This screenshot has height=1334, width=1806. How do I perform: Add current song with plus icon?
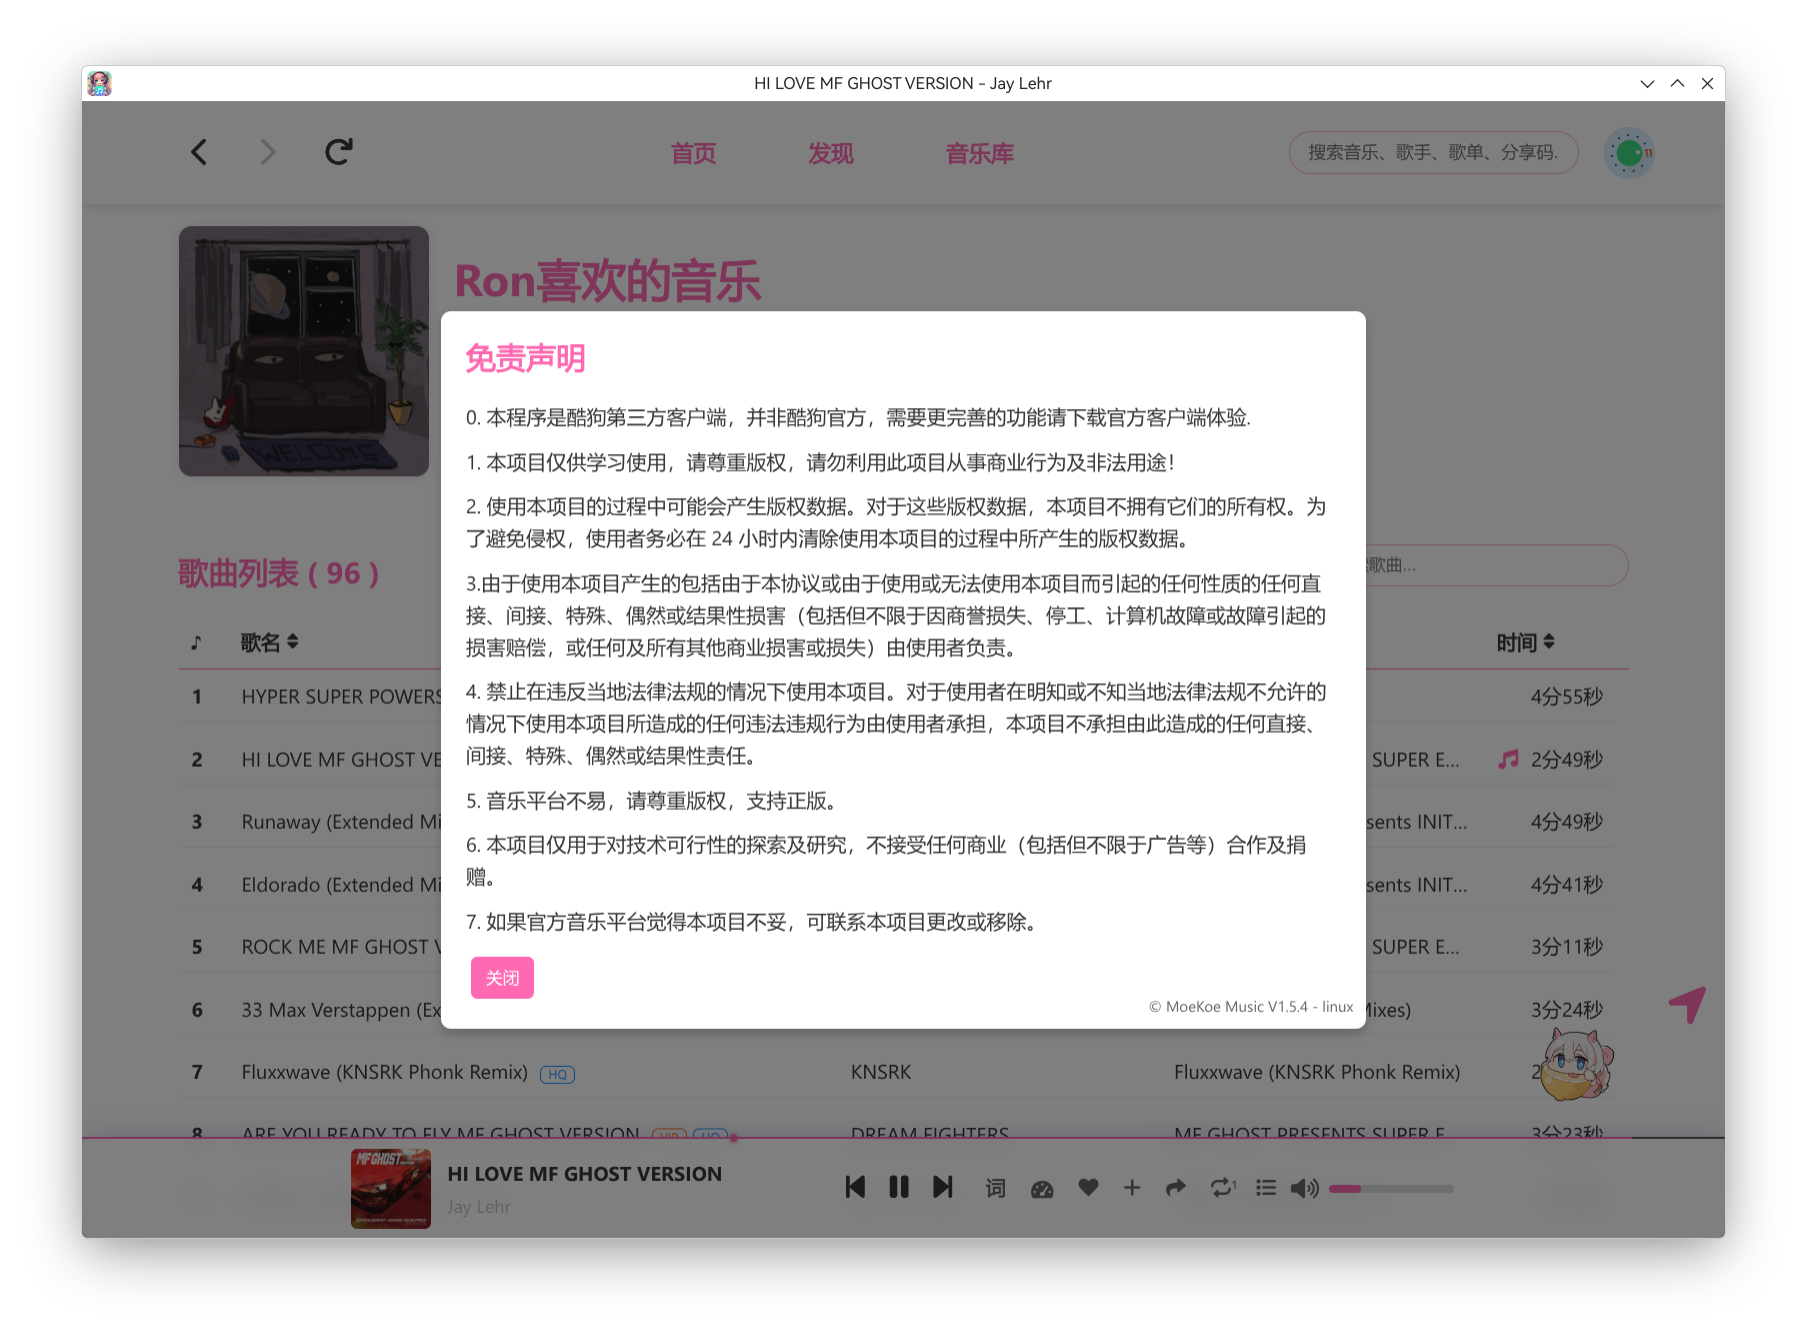(1132, 1187)
